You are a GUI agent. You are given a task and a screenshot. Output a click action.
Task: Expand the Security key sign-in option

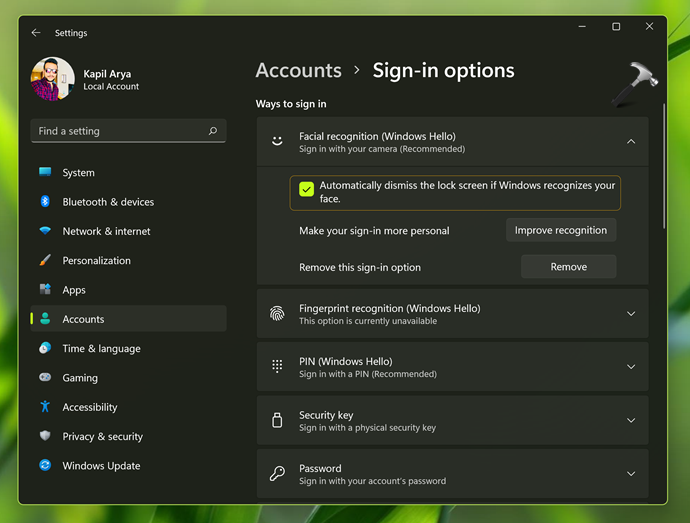coord(630,421)
